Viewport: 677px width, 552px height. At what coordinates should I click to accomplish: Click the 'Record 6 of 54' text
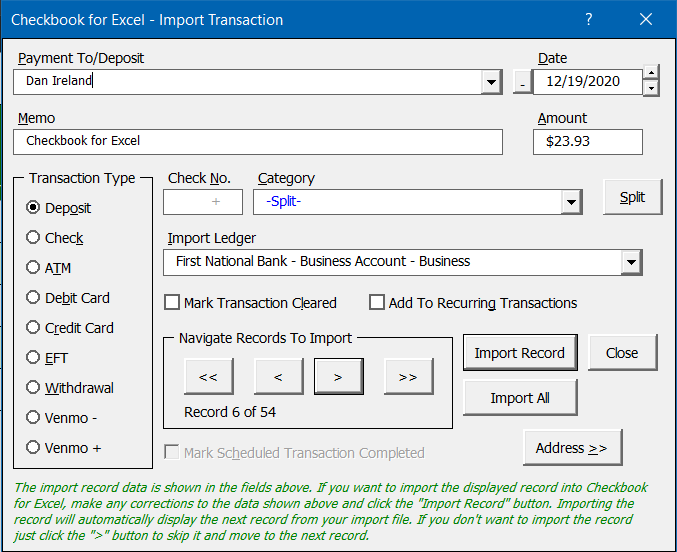(x=230, y=412)
